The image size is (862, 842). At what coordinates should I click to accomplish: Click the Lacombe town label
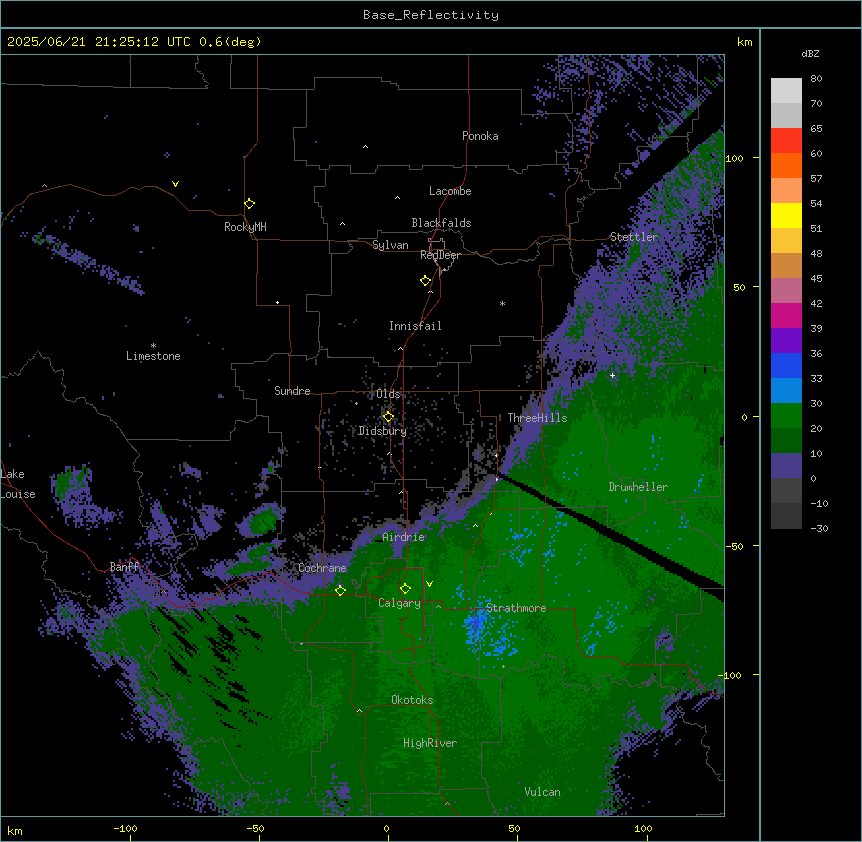[450, 191]
